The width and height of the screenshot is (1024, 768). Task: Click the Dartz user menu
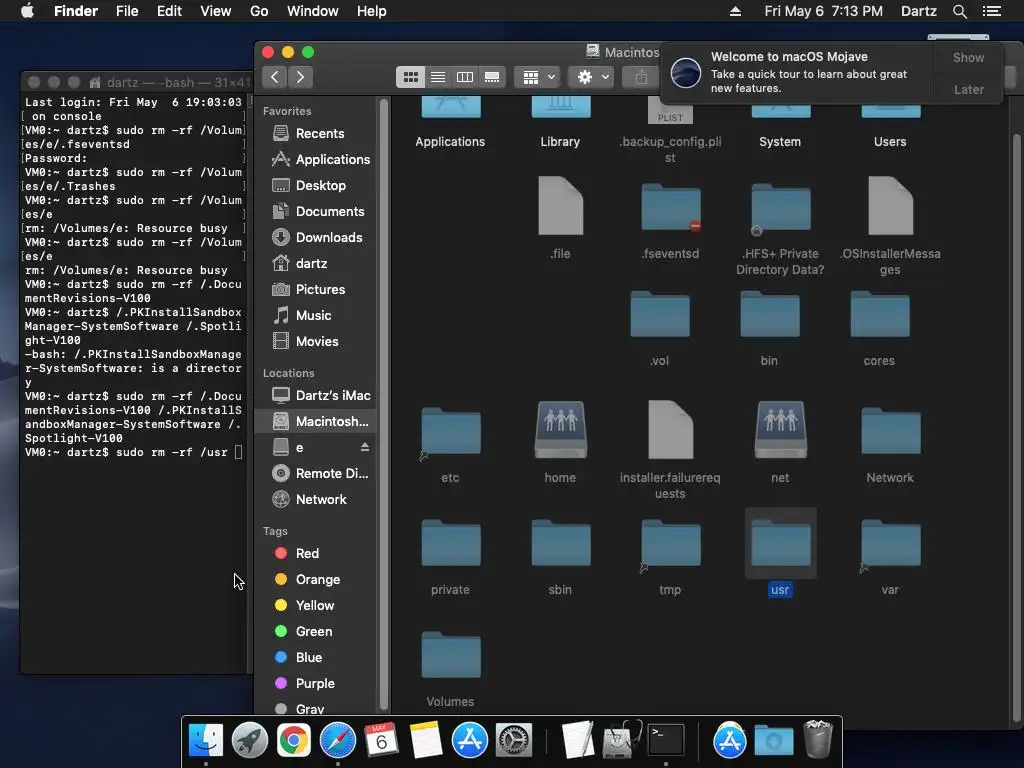(x=919, y=11)
